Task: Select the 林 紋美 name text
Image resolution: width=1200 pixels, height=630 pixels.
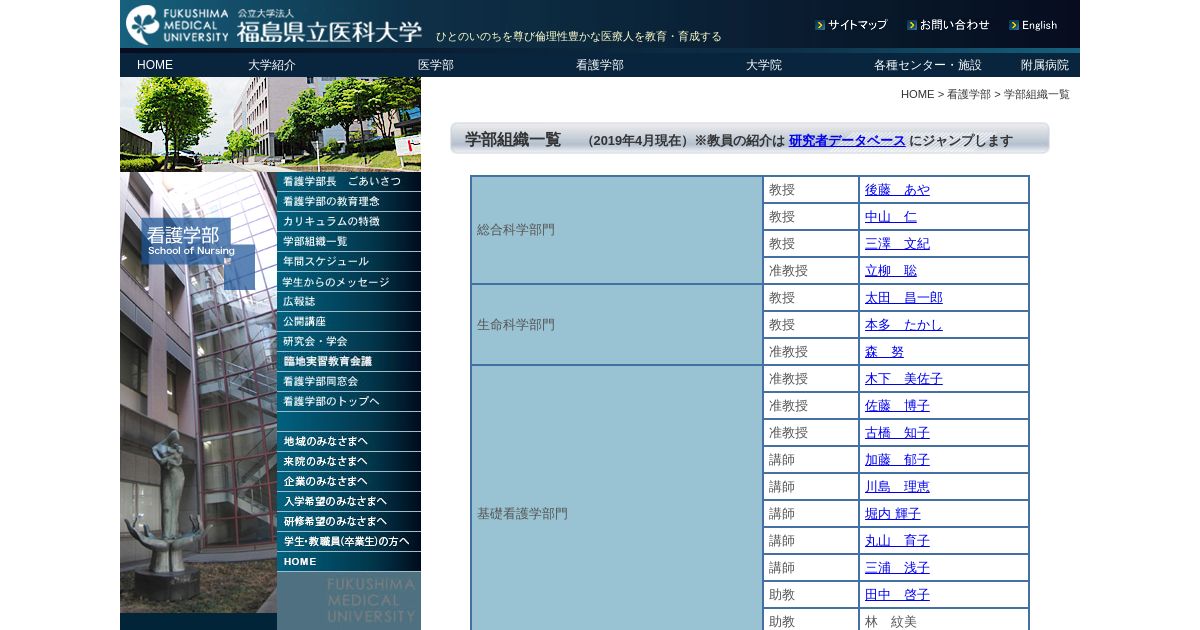Action: coord(891,622)
